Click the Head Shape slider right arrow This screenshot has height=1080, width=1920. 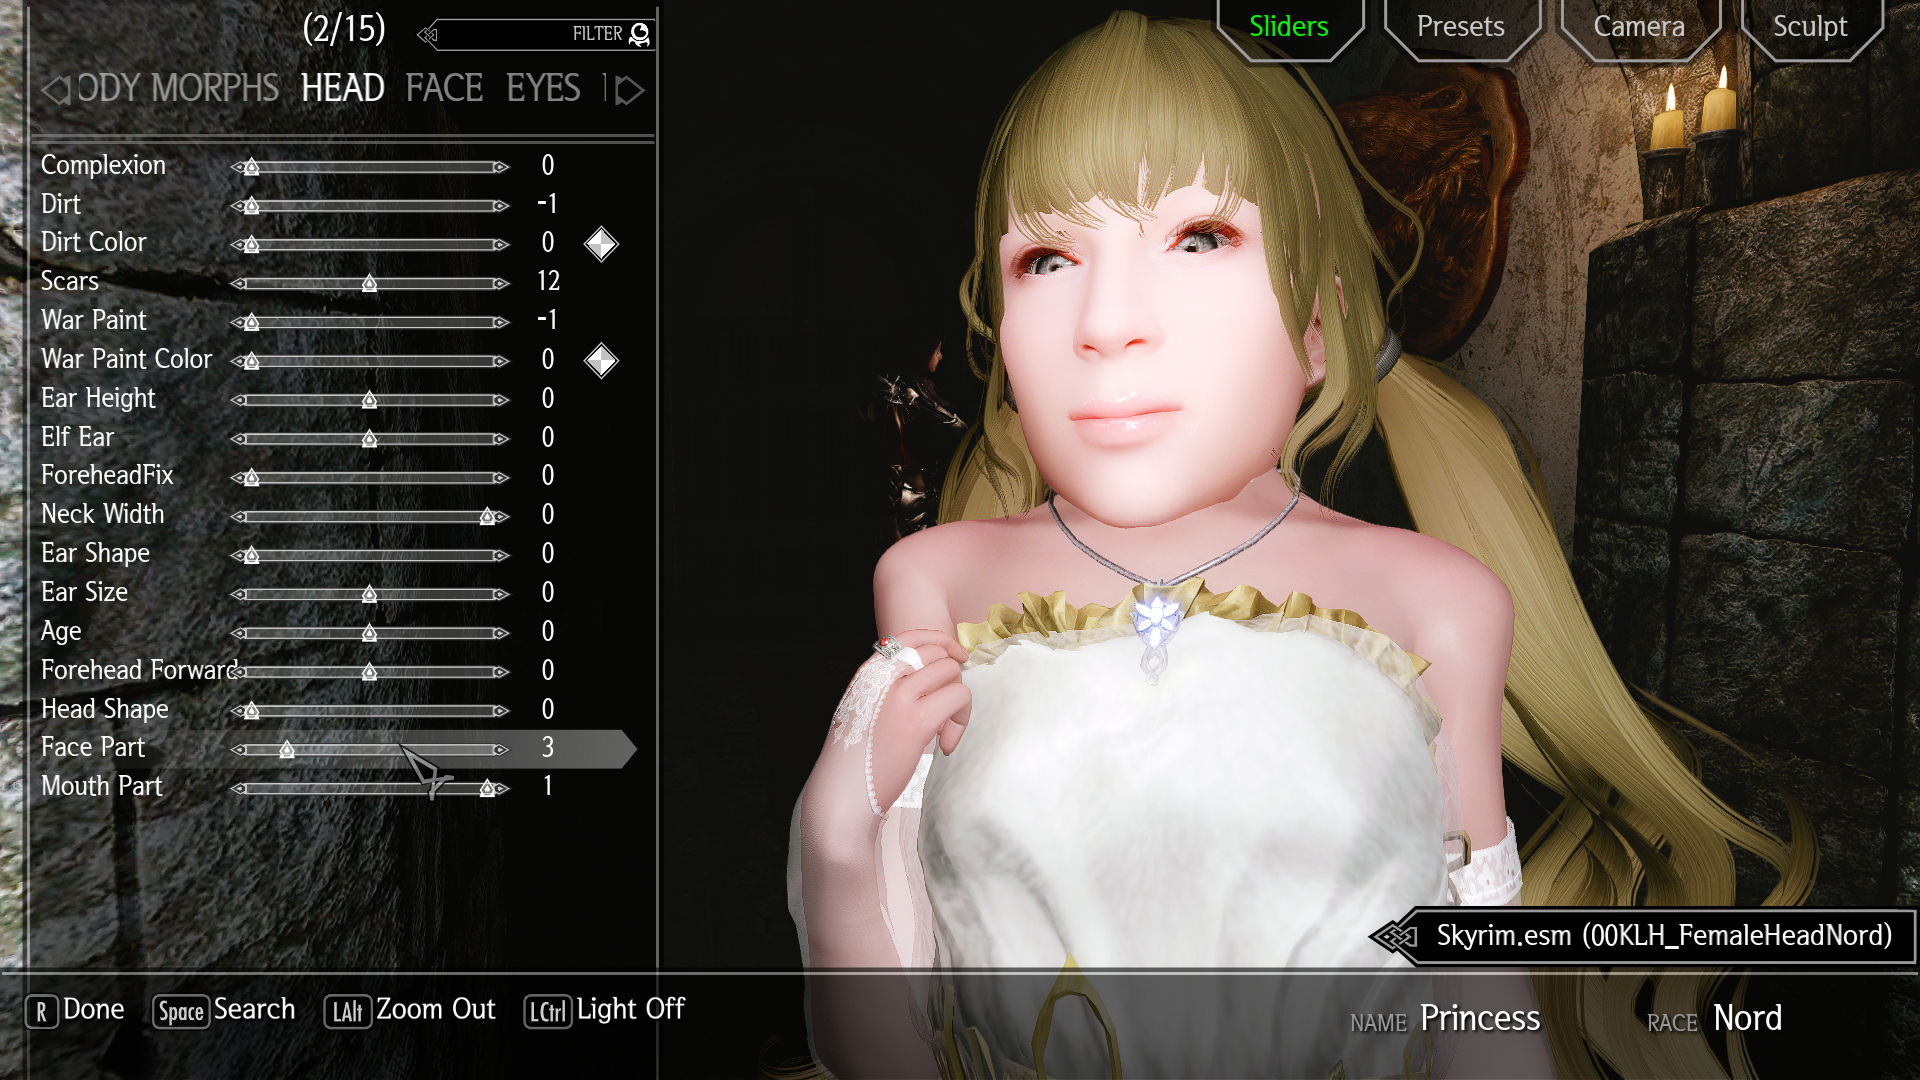(502, 711)
